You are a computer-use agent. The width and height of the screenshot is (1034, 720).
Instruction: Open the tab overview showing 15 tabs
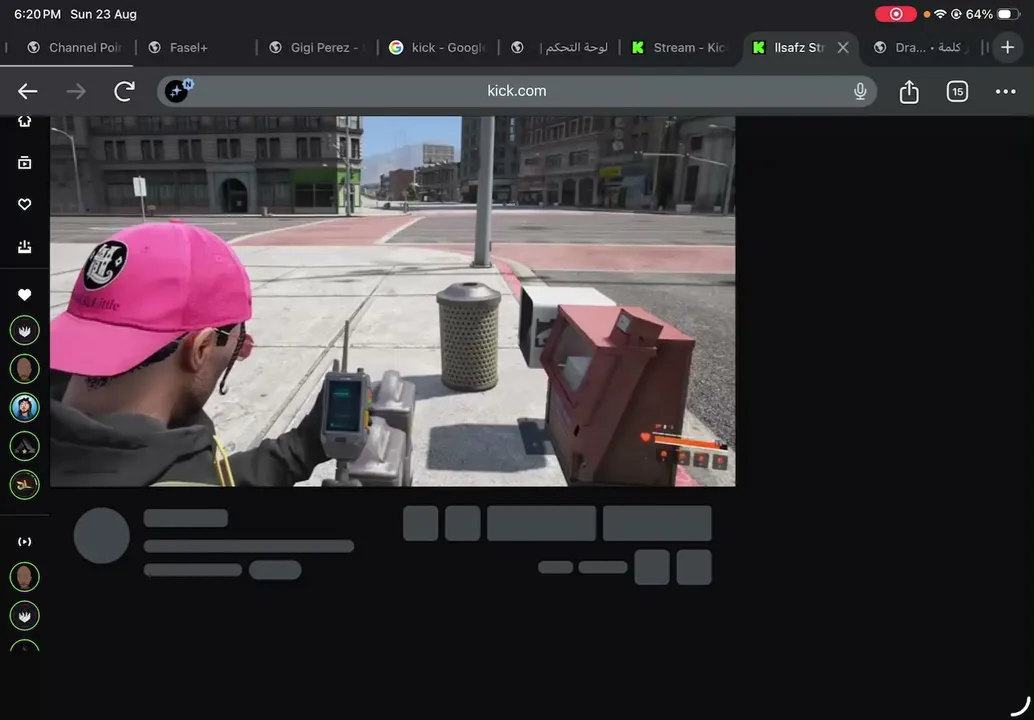pos(957,92)
